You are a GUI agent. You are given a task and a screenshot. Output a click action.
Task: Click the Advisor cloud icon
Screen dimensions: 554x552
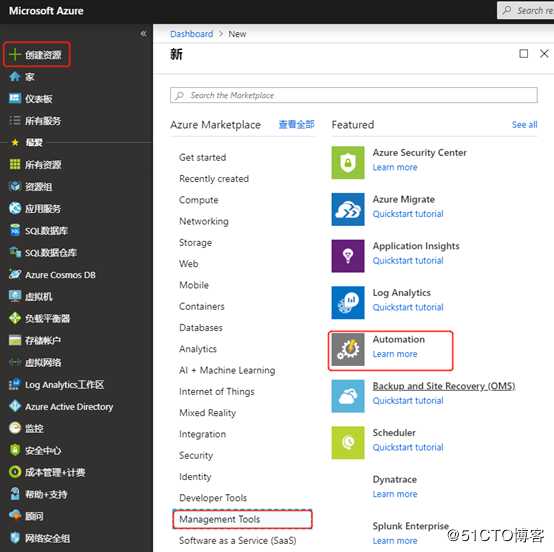15,515
